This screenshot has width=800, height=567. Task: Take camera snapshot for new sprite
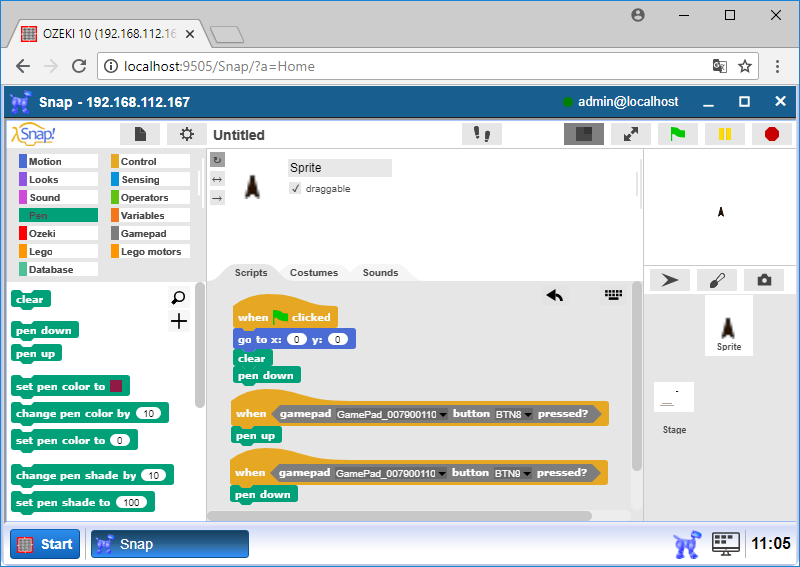764,280
